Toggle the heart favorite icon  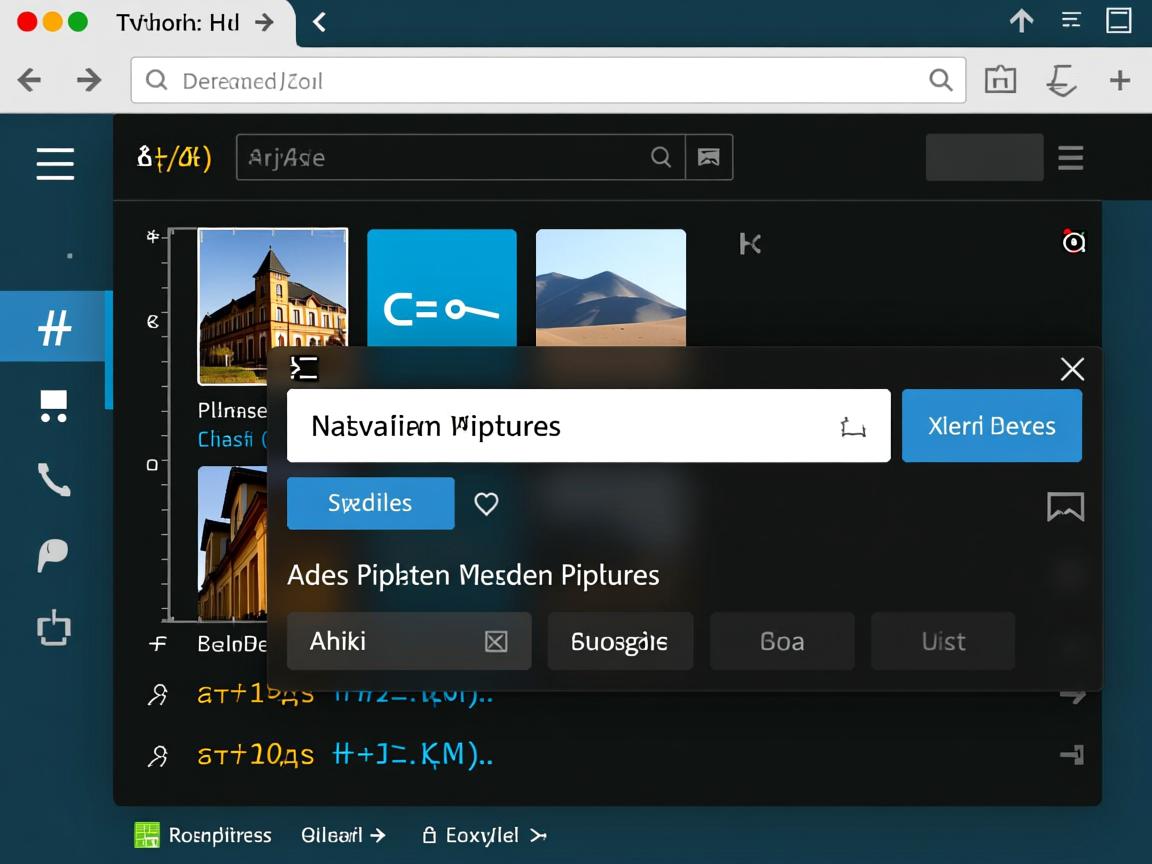coord(486,504)
